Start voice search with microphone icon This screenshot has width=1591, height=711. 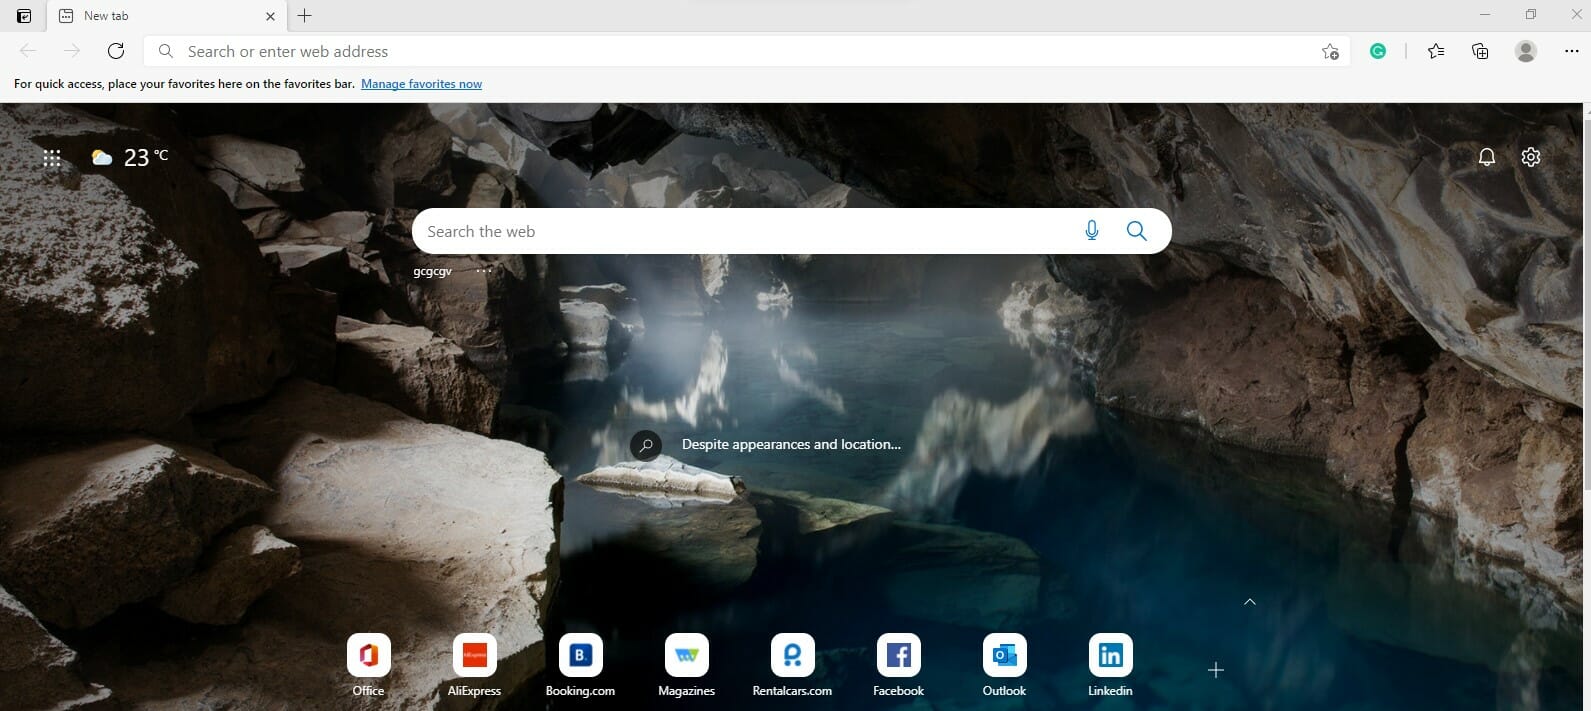pyautogui.click(x=1092, y=231)
